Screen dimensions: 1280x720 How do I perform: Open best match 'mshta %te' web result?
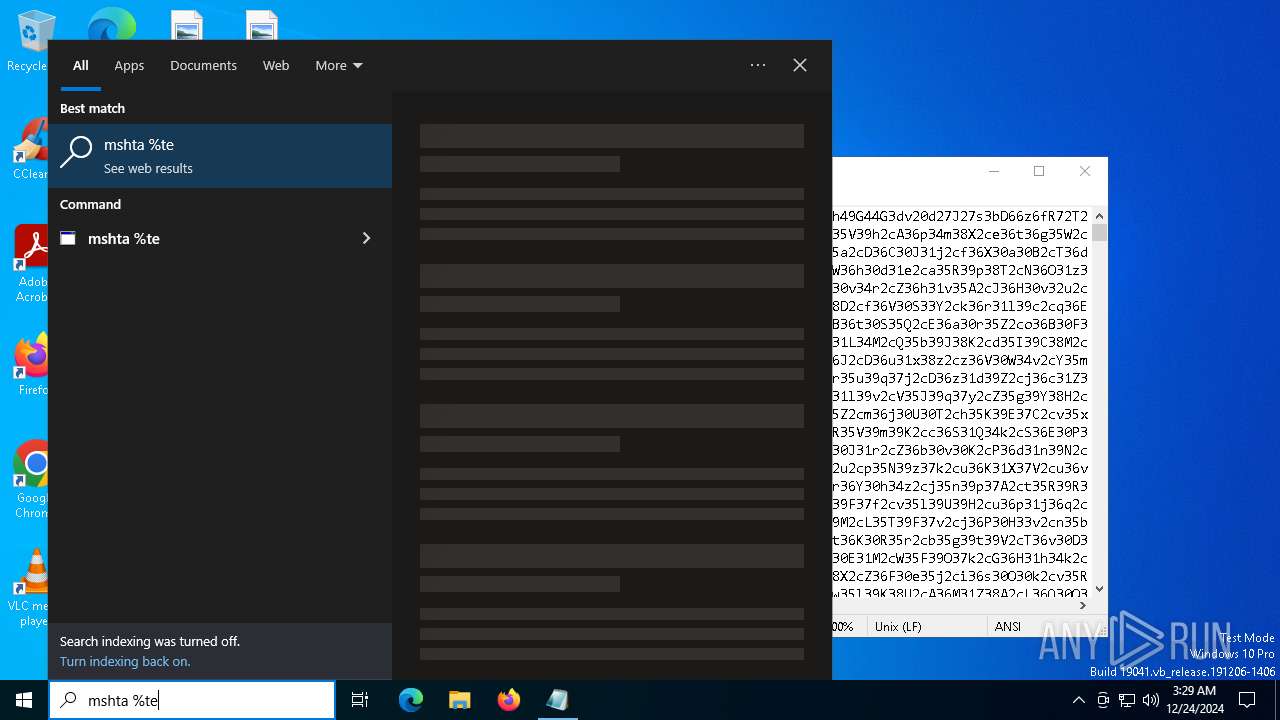(x=220, y=156)
